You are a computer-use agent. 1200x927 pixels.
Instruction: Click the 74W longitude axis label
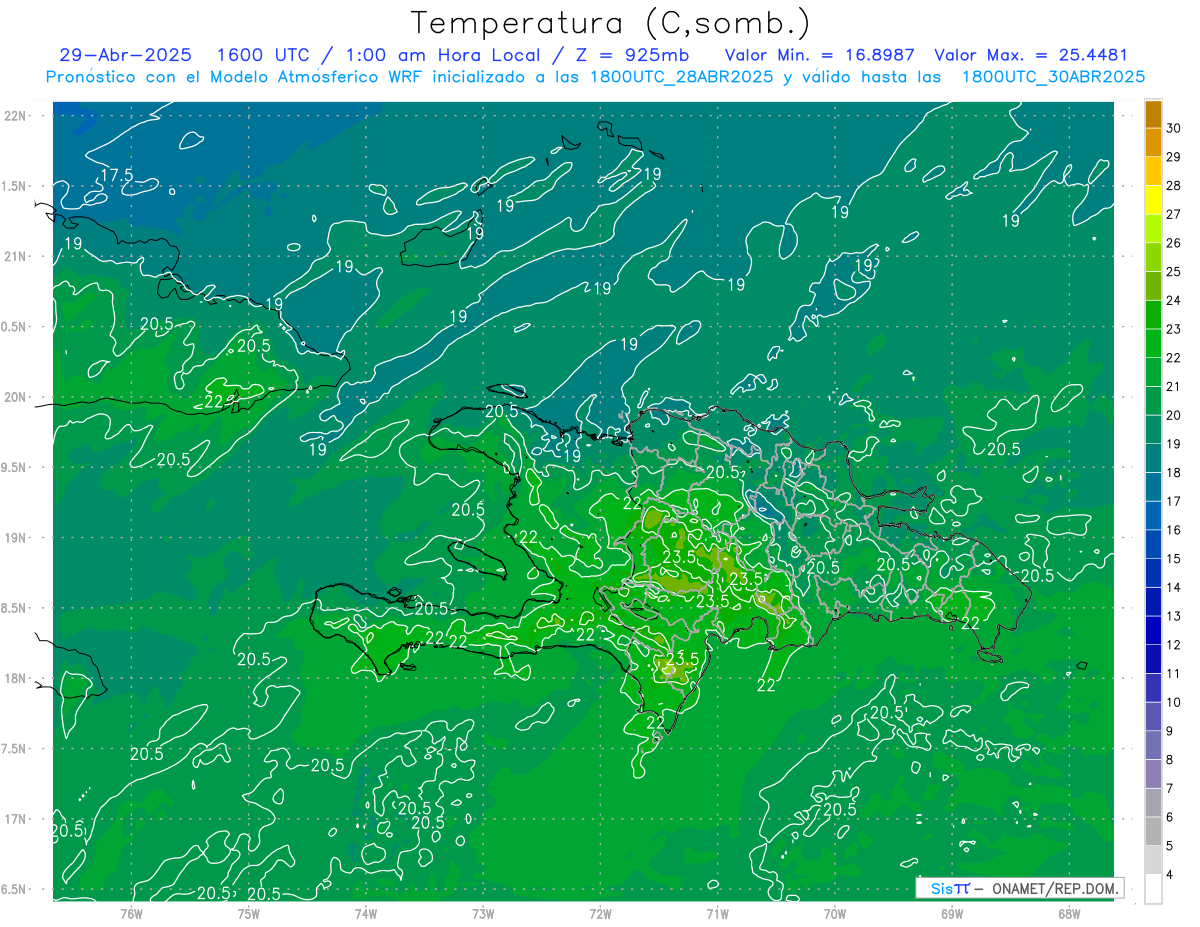pyautogui.click(x=365, y=912)
